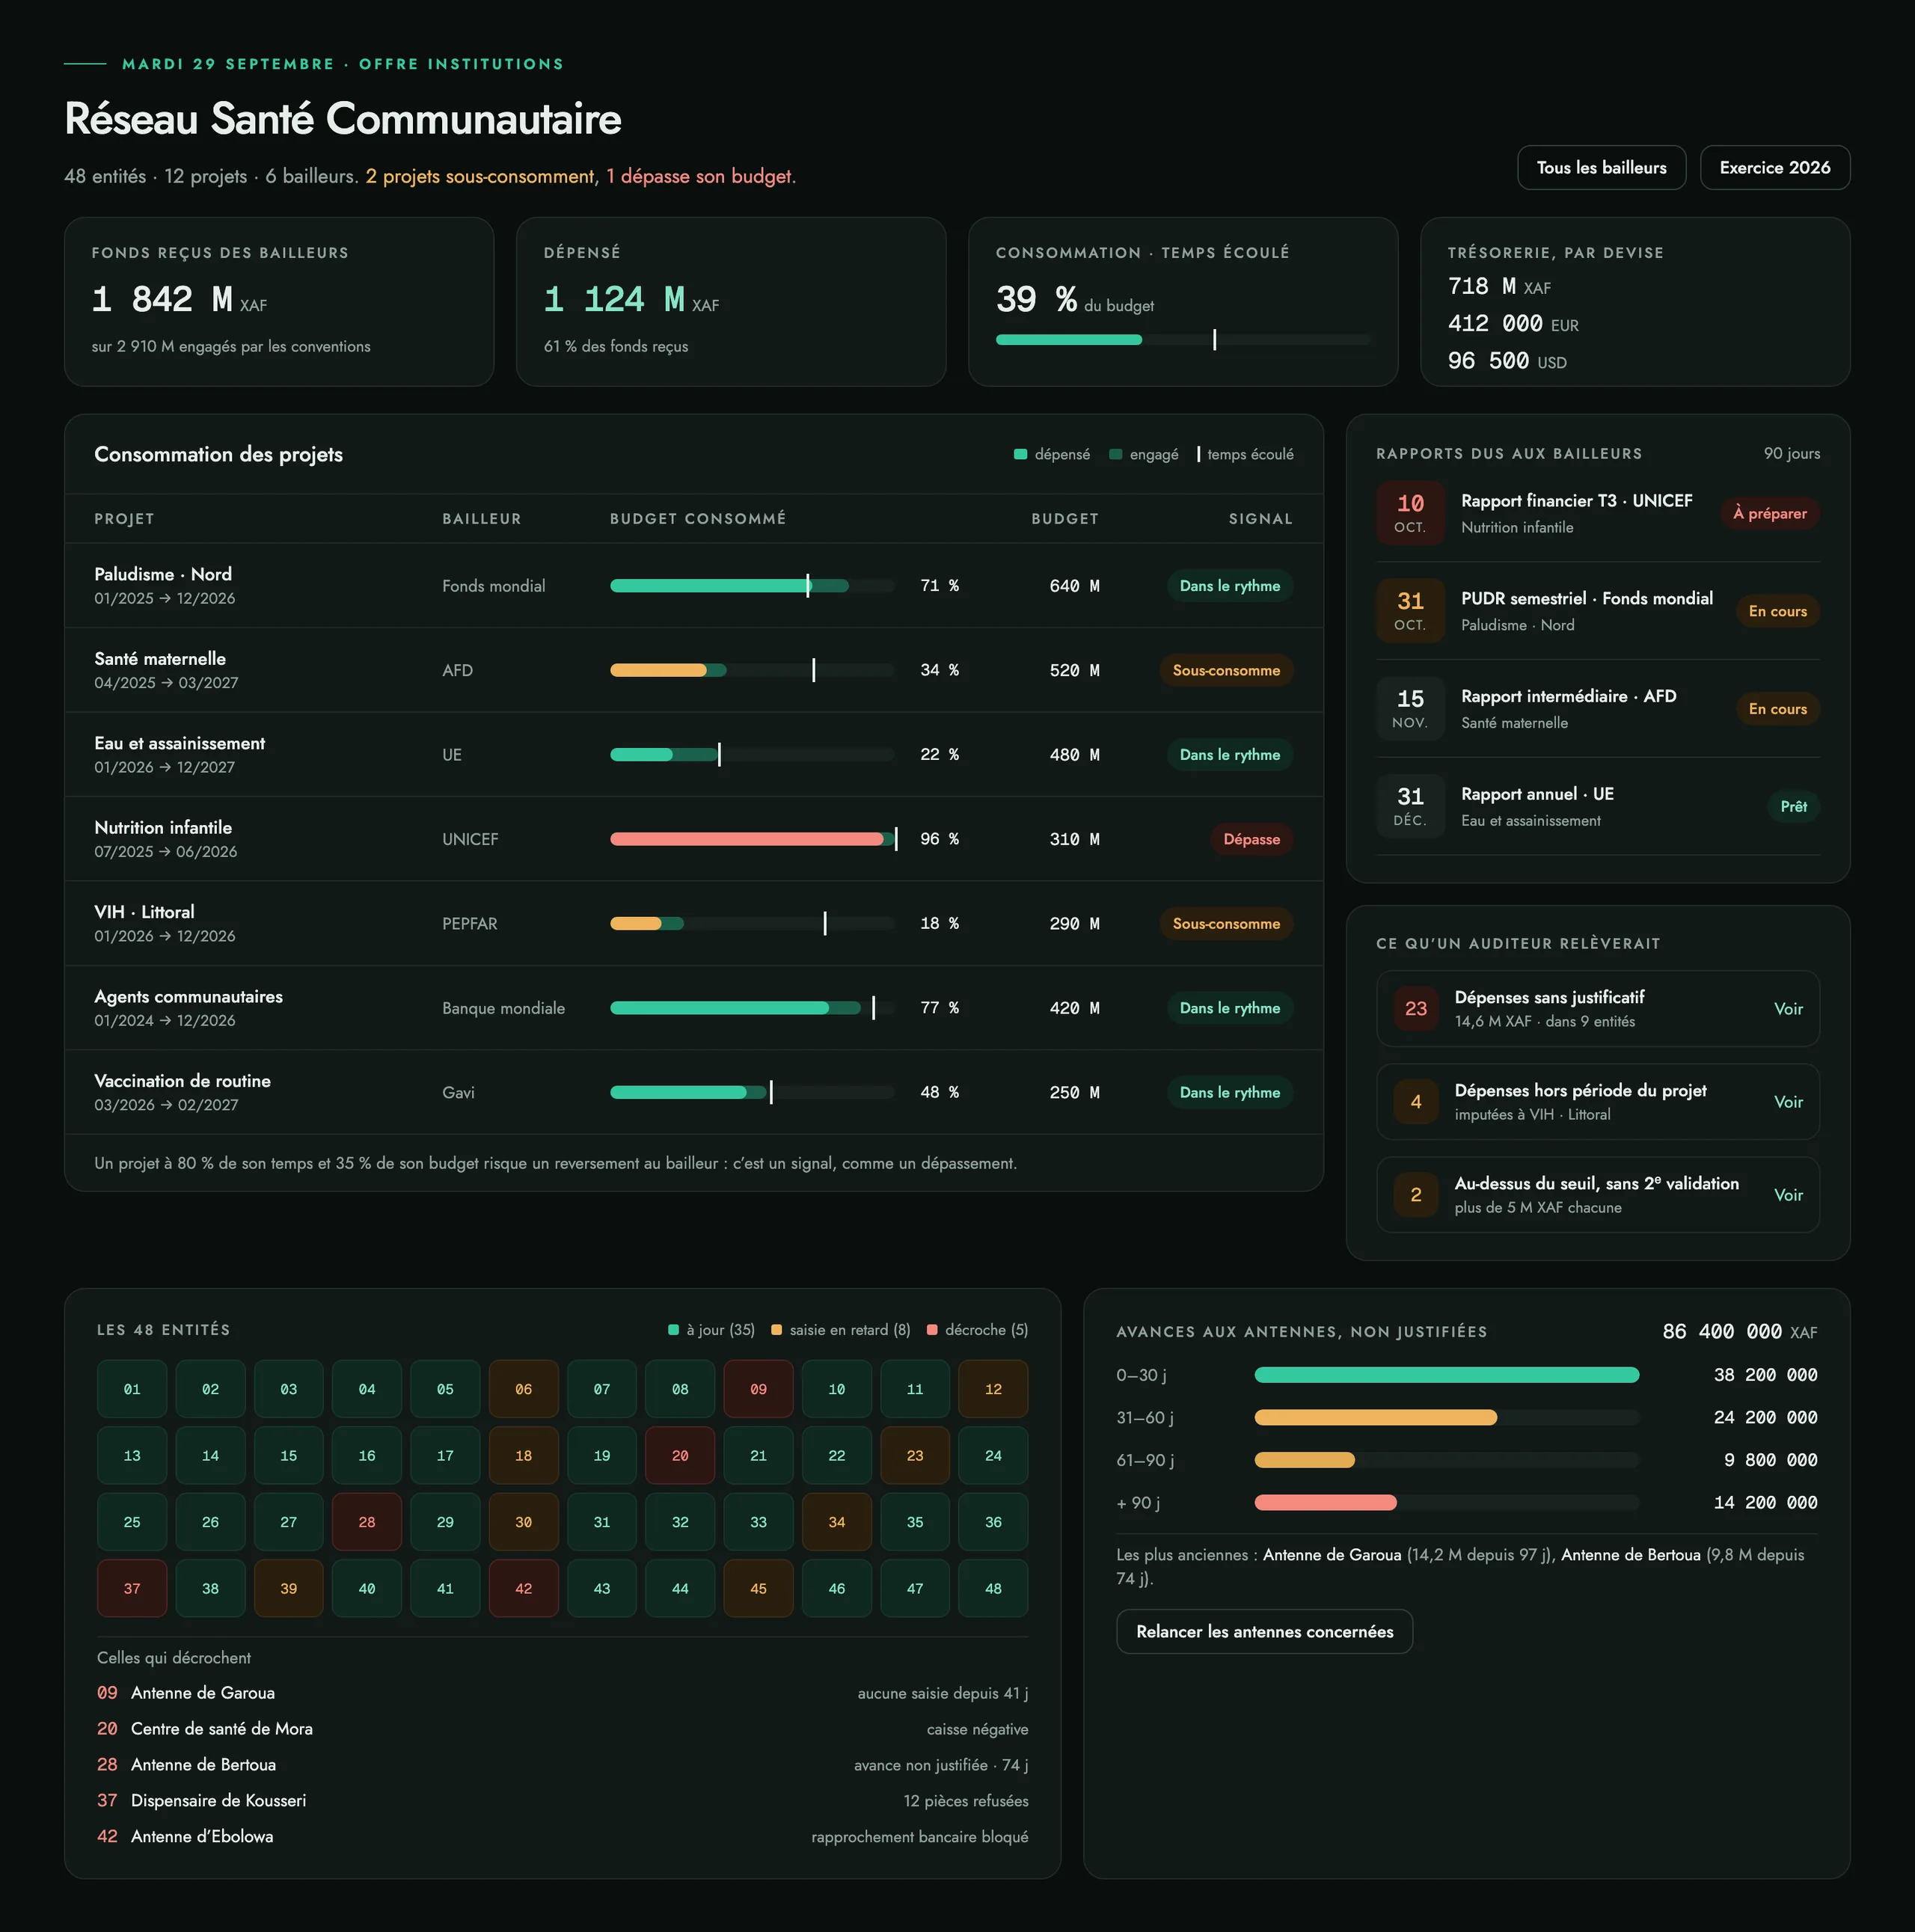Click the décroche (5) legend entry
This screenshot has width=1915, height=1932.
pyautogui.click(x=977, y=1330)
